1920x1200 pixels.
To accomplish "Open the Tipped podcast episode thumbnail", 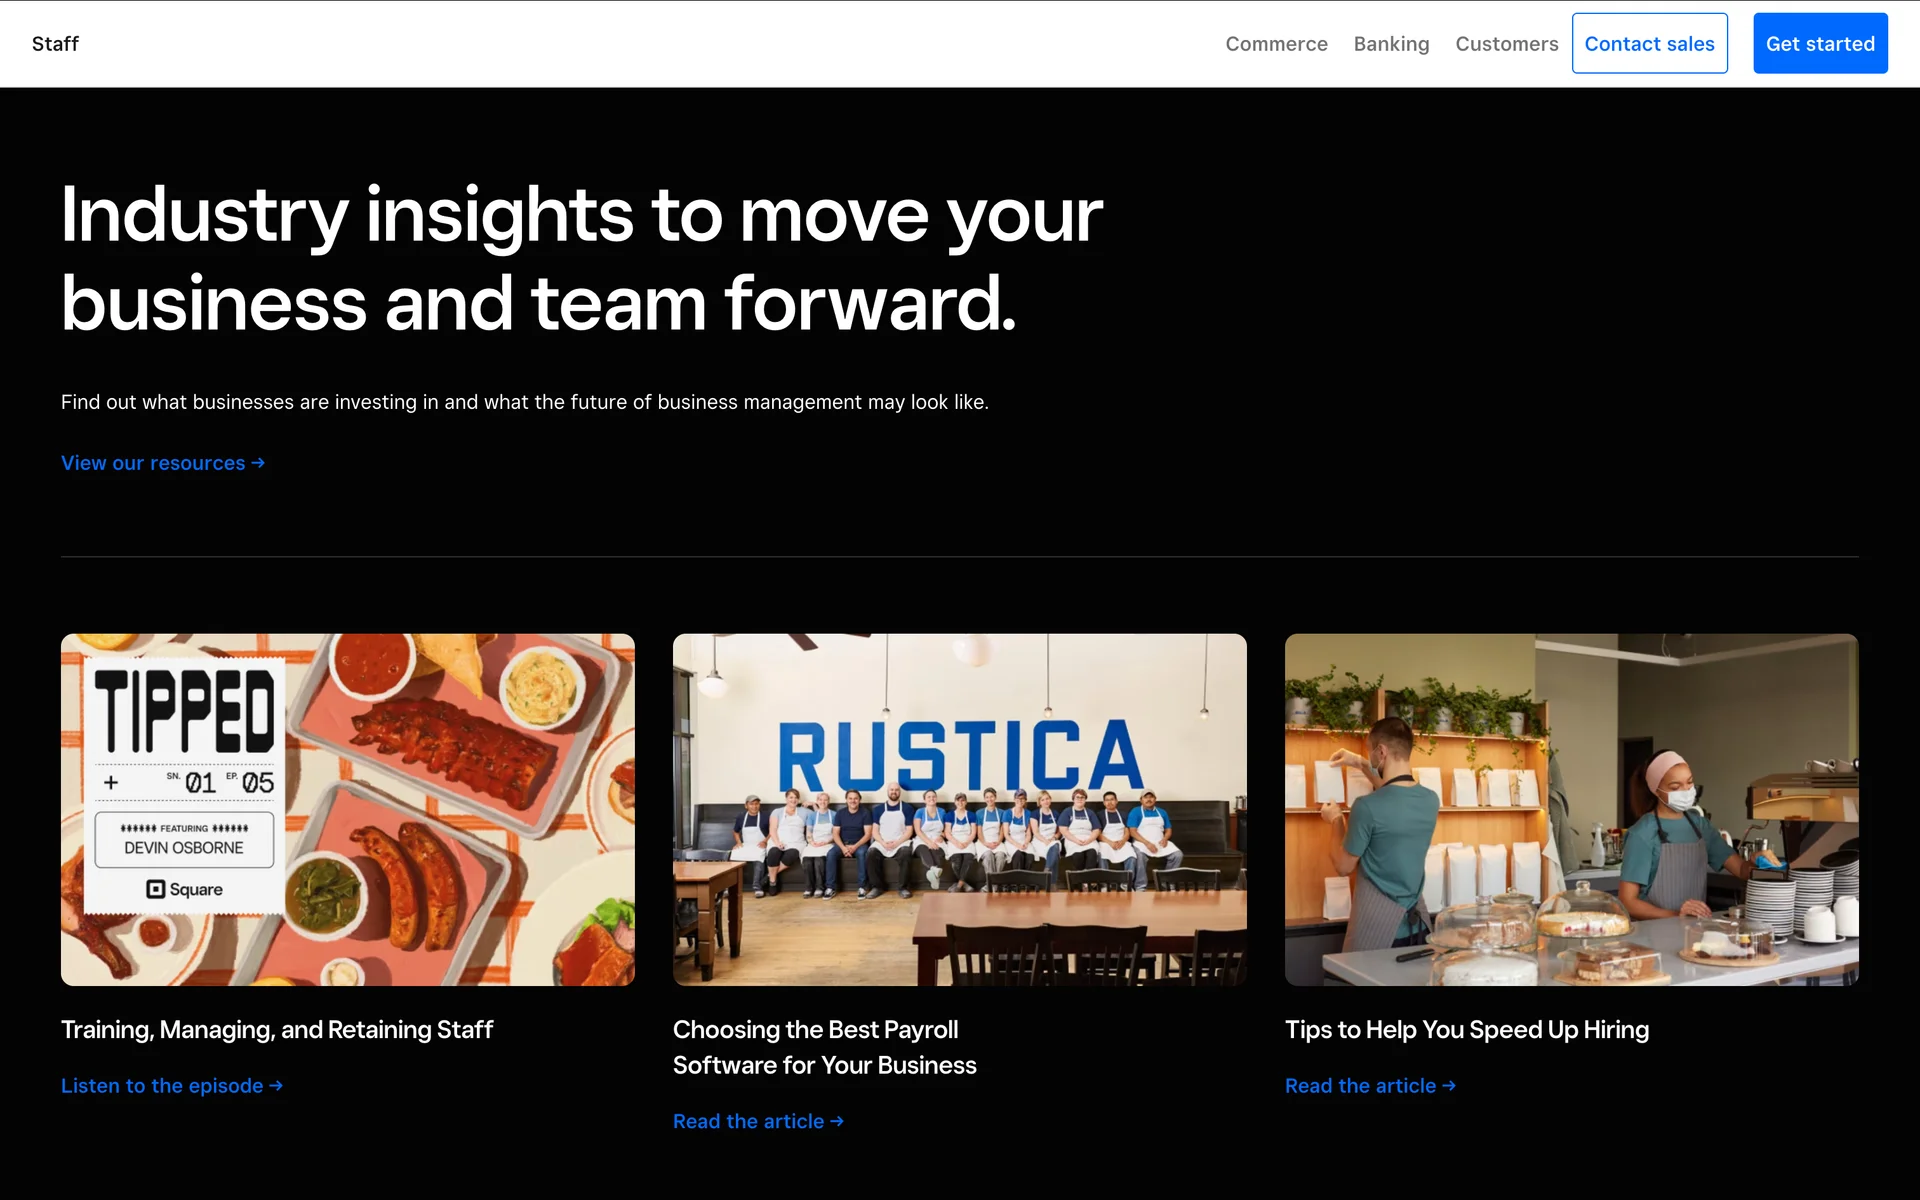I will 347,809.
